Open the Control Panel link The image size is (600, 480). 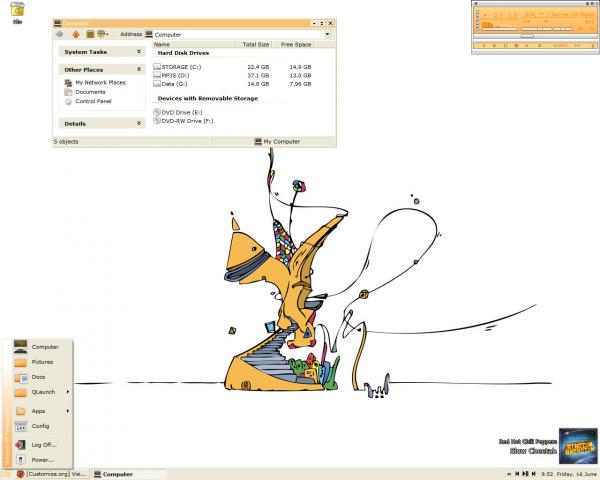click(x=88, y=101)
